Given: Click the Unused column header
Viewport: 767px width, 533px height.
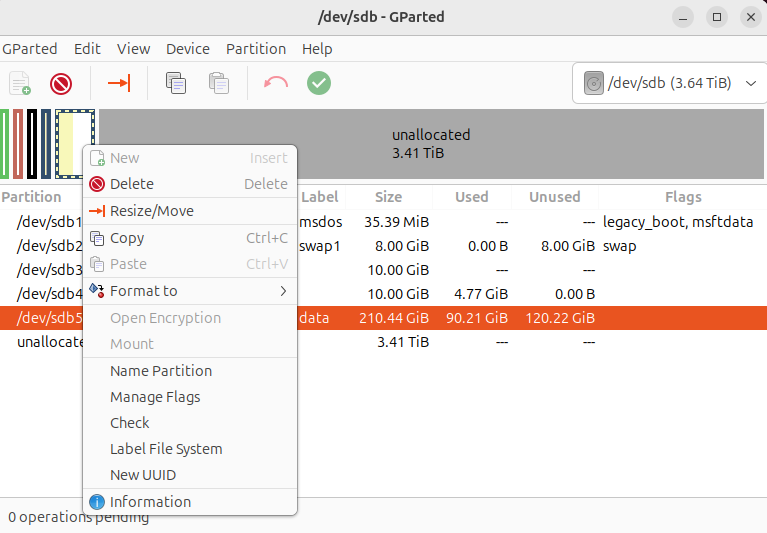Looking at the screenshot, I should [x=554, y=197].
